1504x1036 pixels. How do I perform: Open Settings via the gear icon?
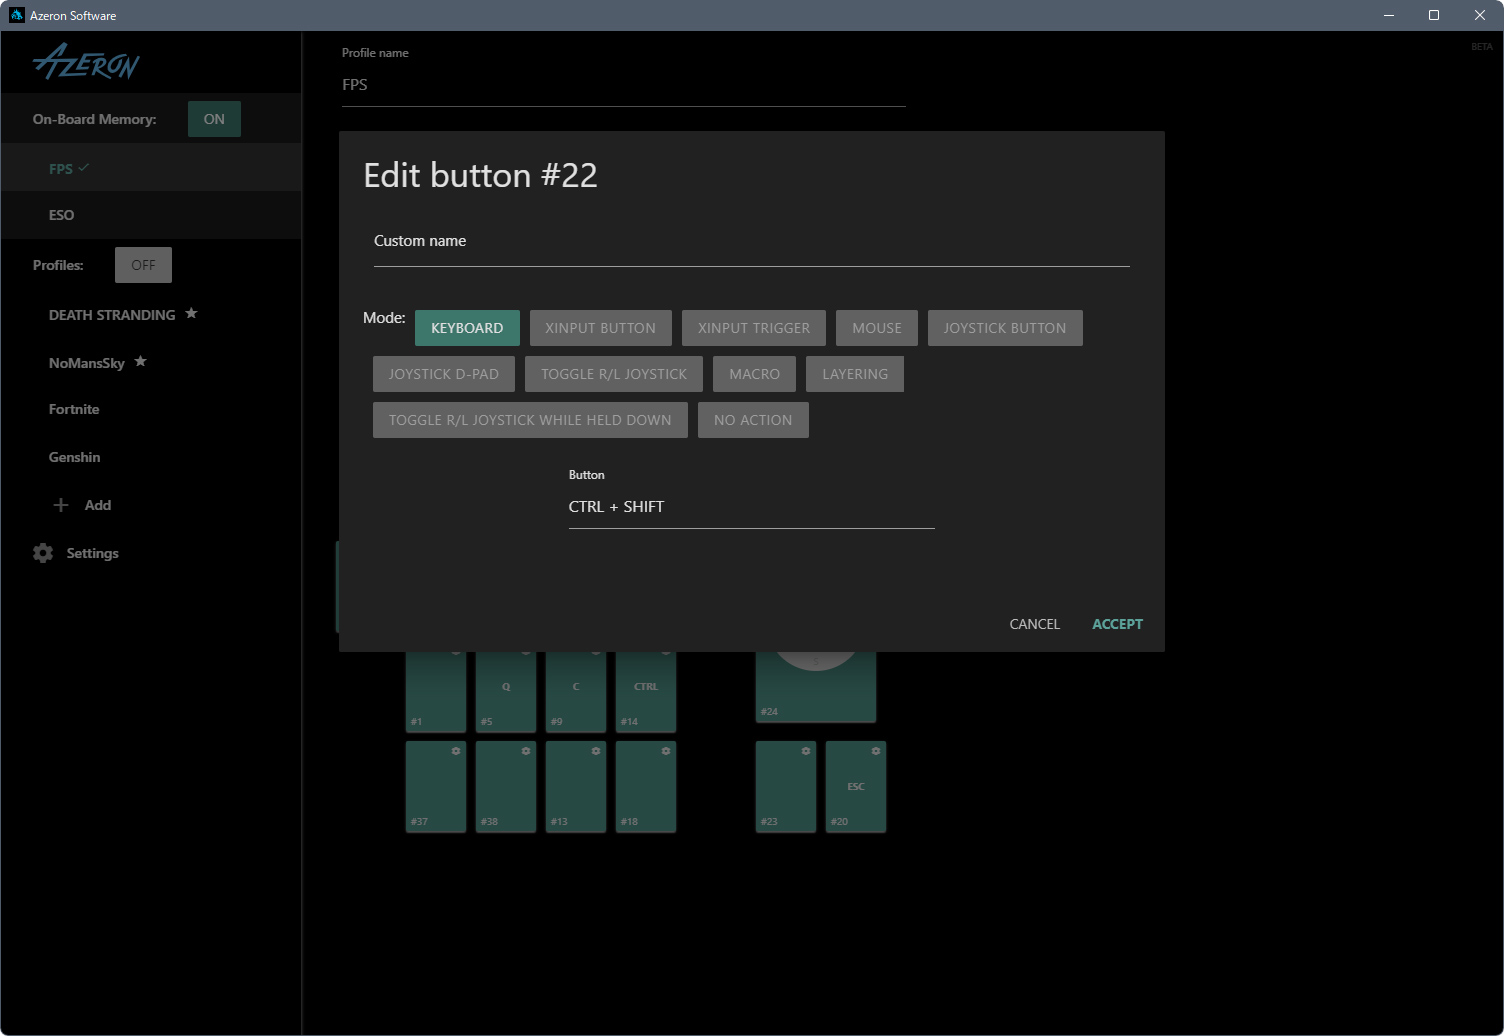(43, 553)
